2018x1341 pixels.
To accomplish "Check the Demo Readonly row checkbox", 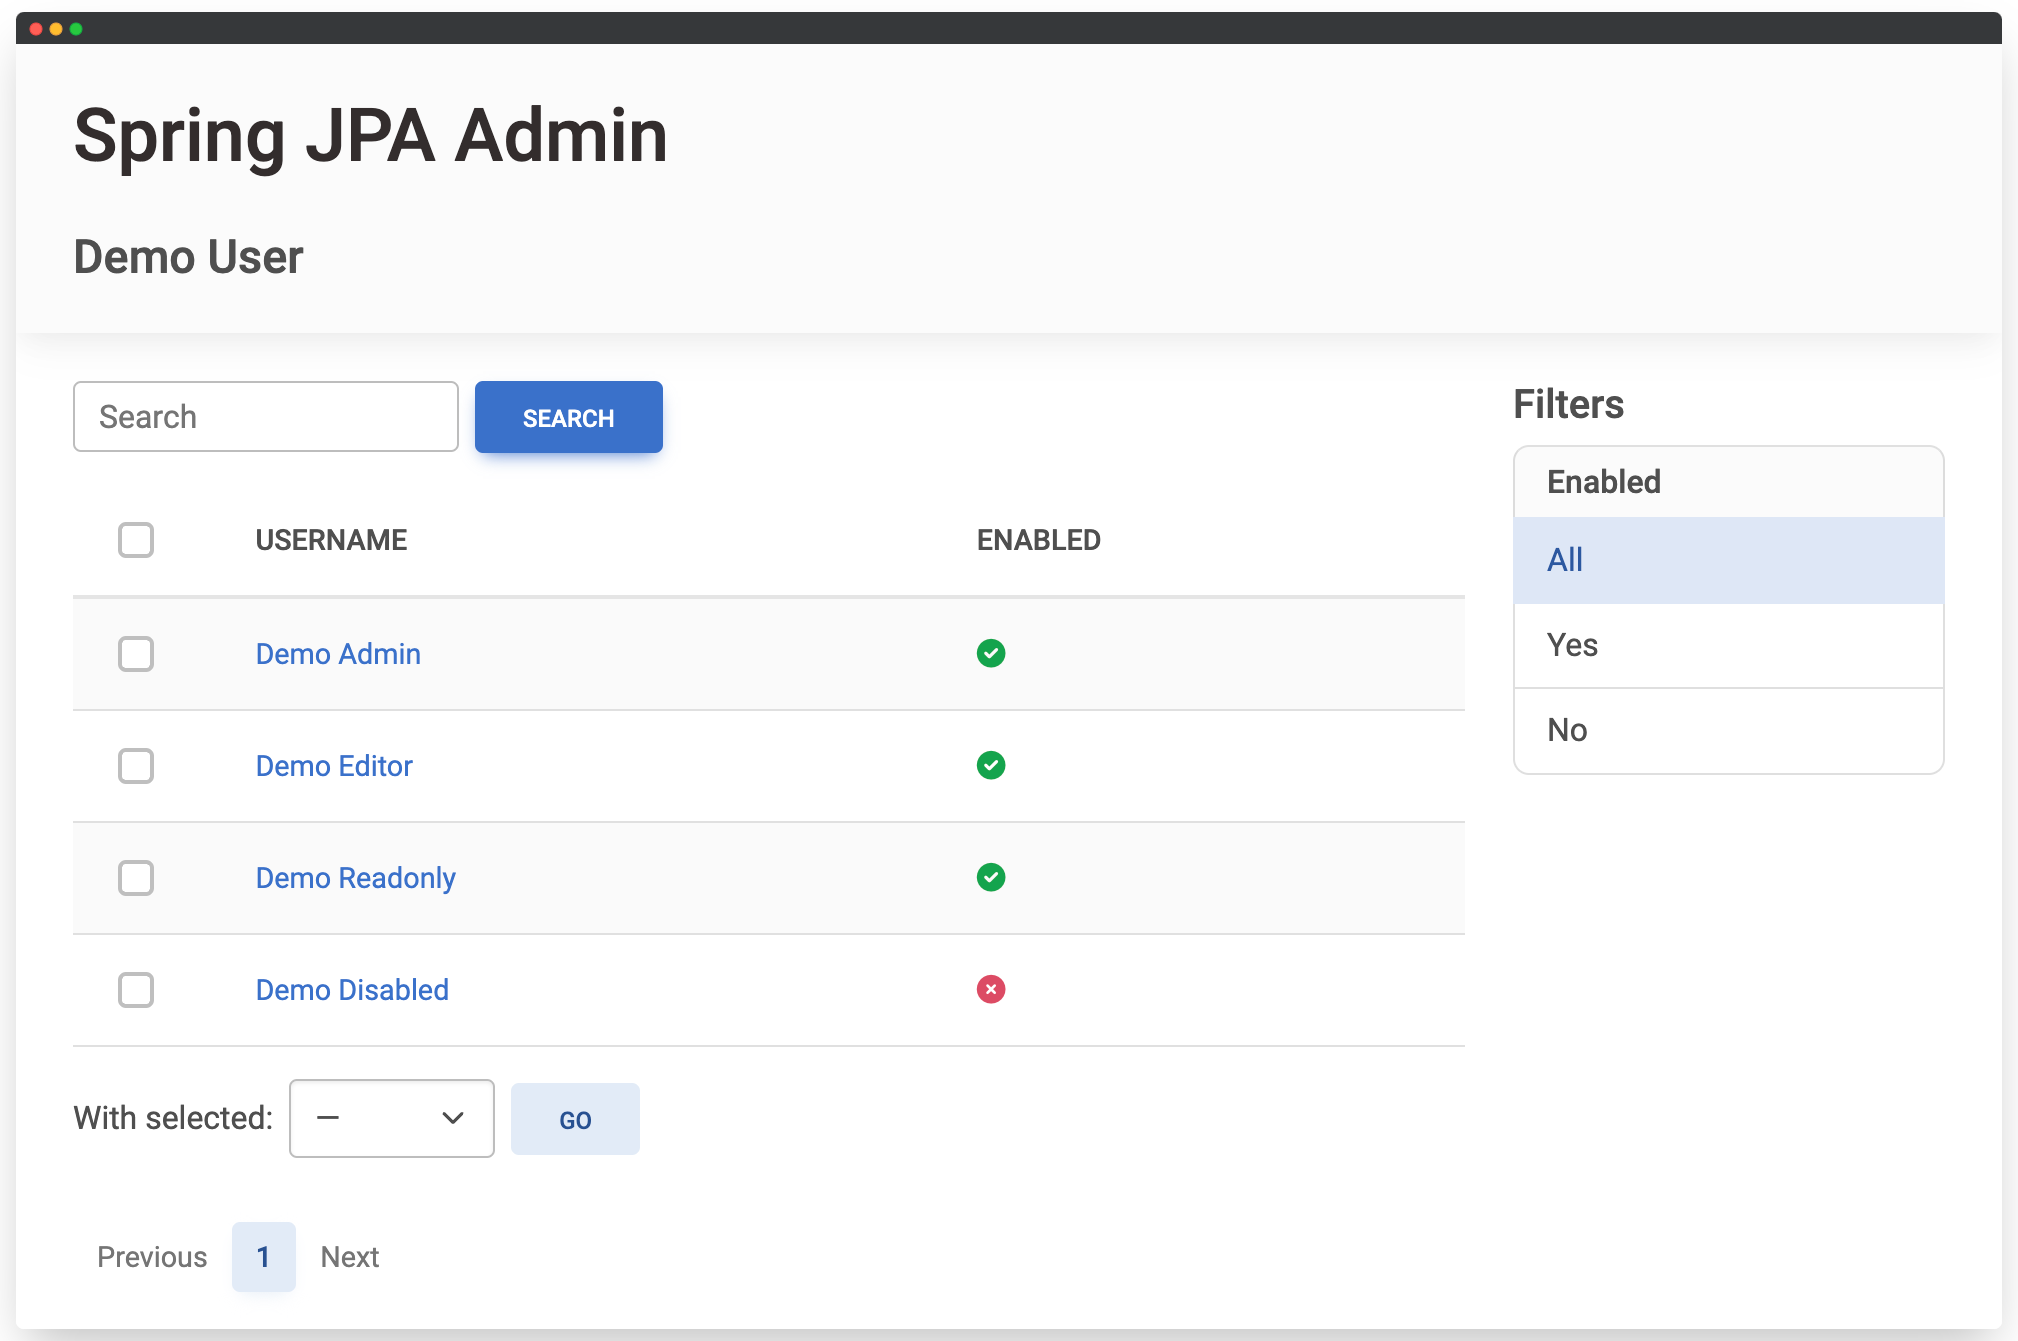I will 136,878.
